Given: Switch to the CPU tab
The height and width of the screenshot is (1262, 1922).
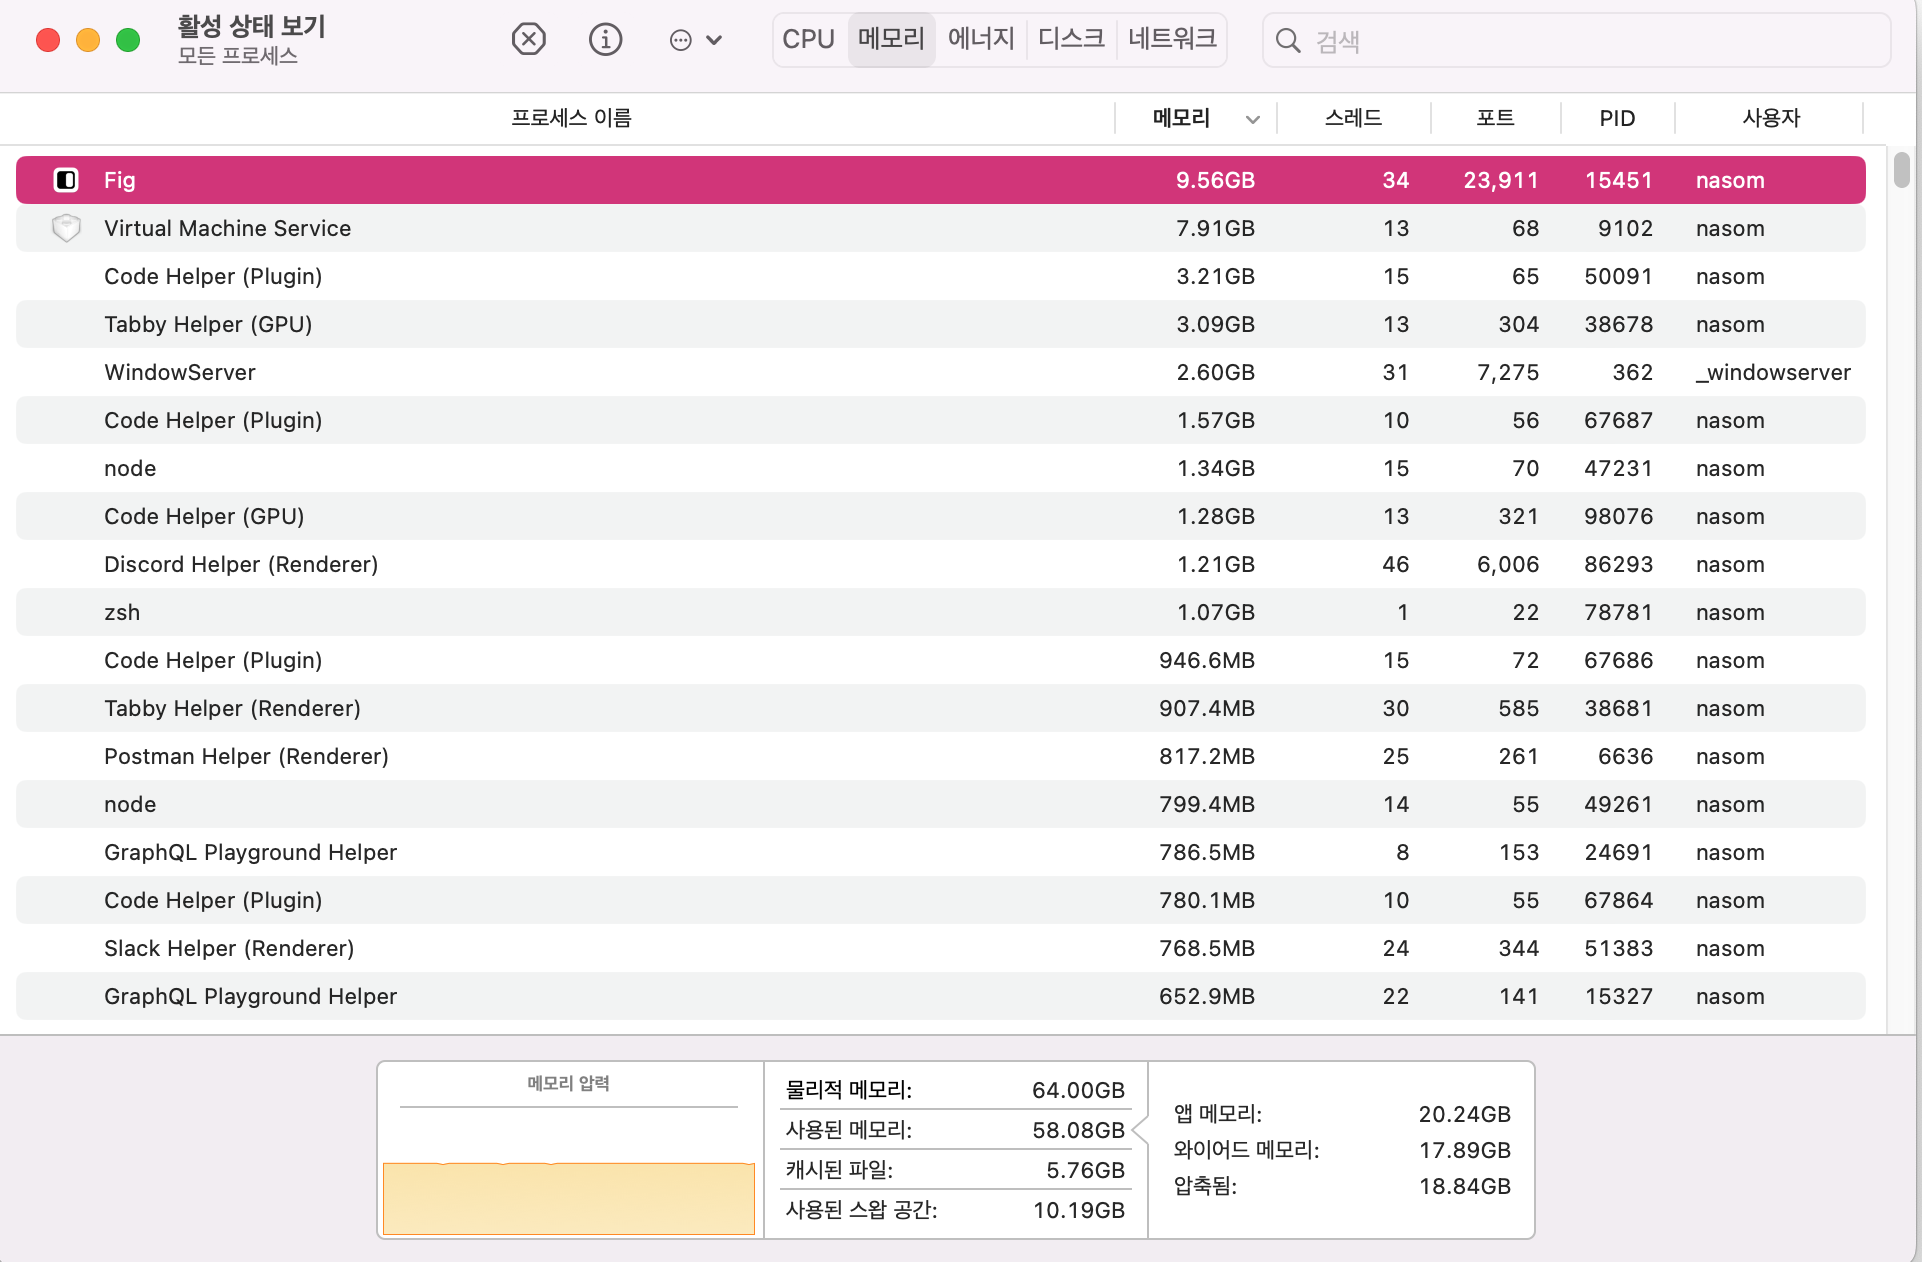Looking at the screenshot, I should click(x=808, y=39).
